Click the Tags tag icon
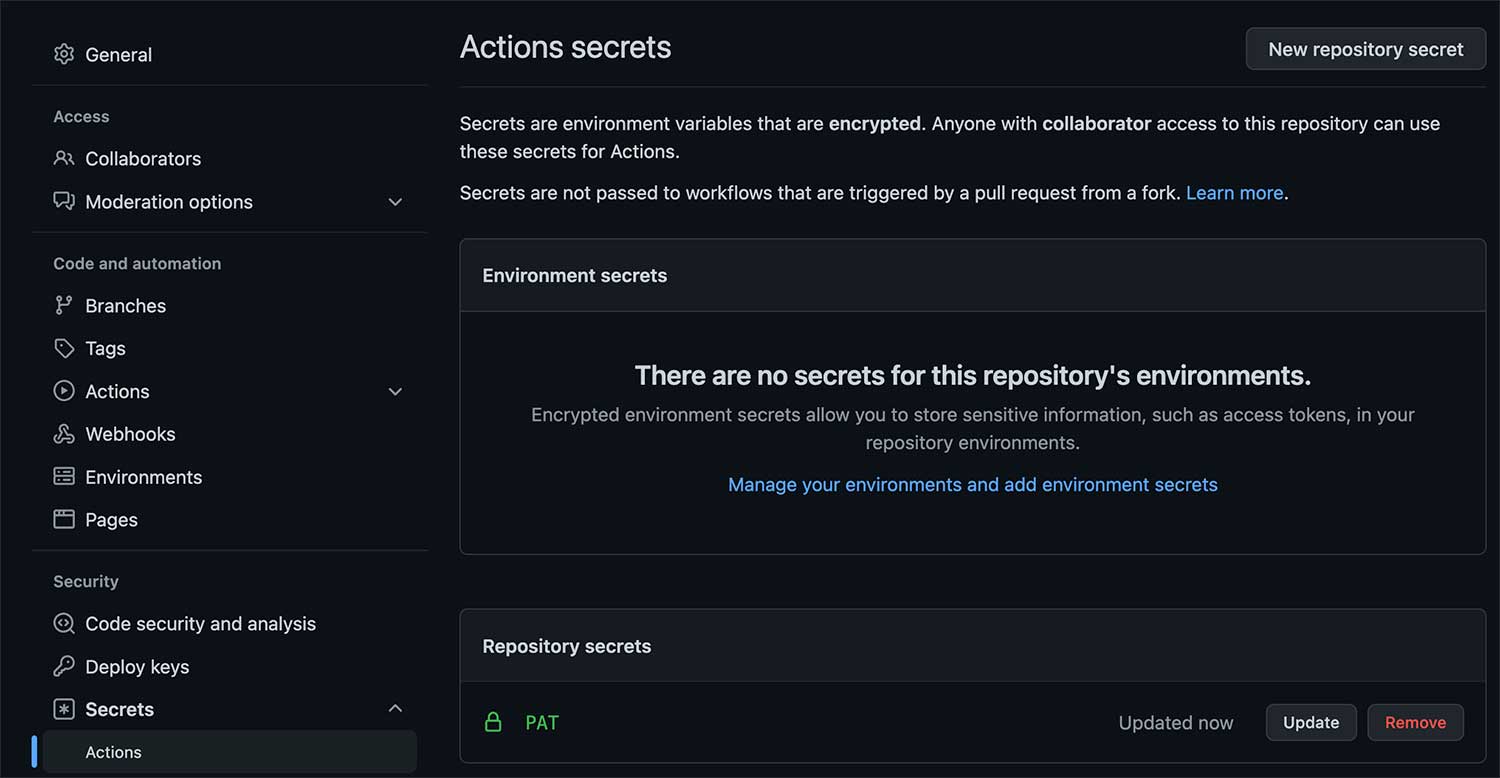This screenshot has height=778, width=1500. tap(64, 348)
